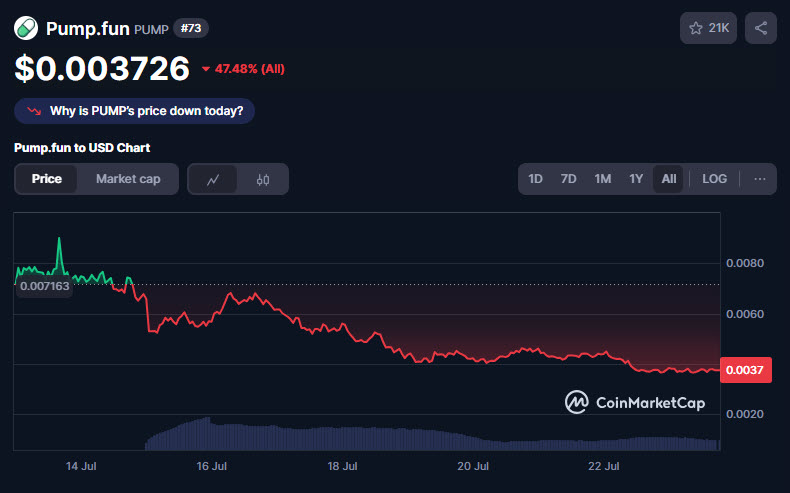Viewport: 790px width, 493px height.
Task: Click the 18 Jul date label
Action: point(343,466)
